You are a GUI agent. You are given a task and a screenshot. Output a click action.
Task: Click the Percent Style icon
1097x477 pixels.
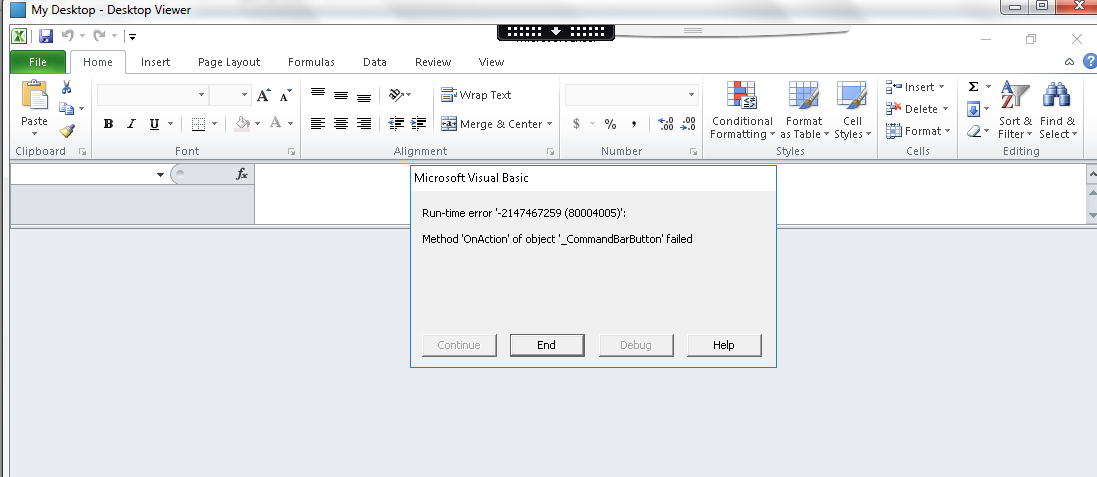click(x=610, y=124)
